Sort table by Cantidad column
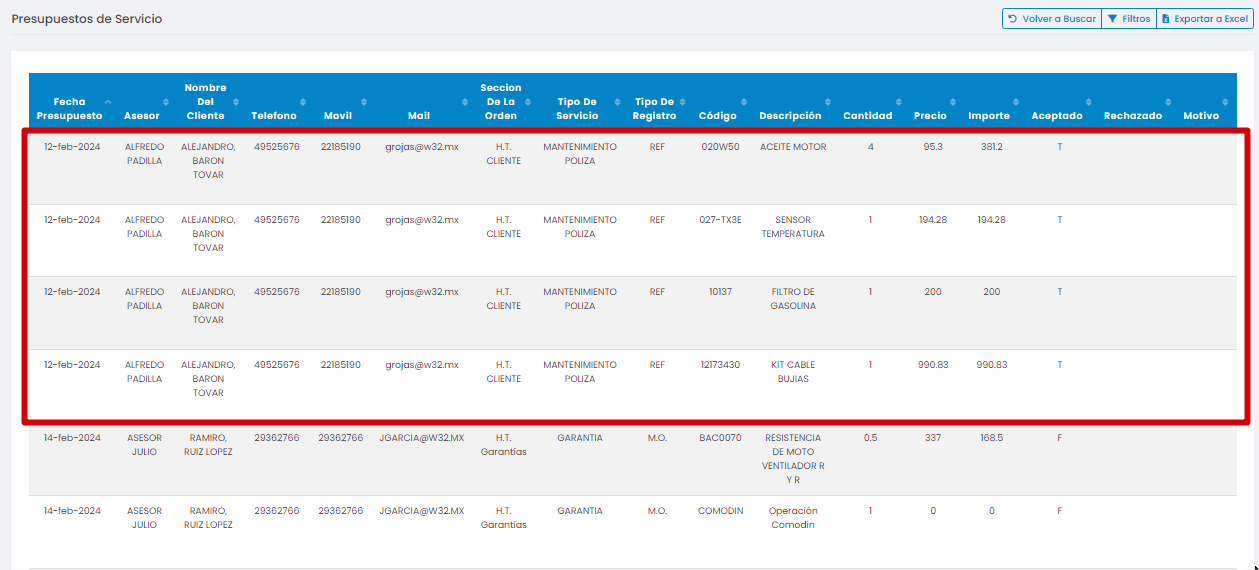The image size is (1259, 570). pyautogui.click(x=870, y=102)
